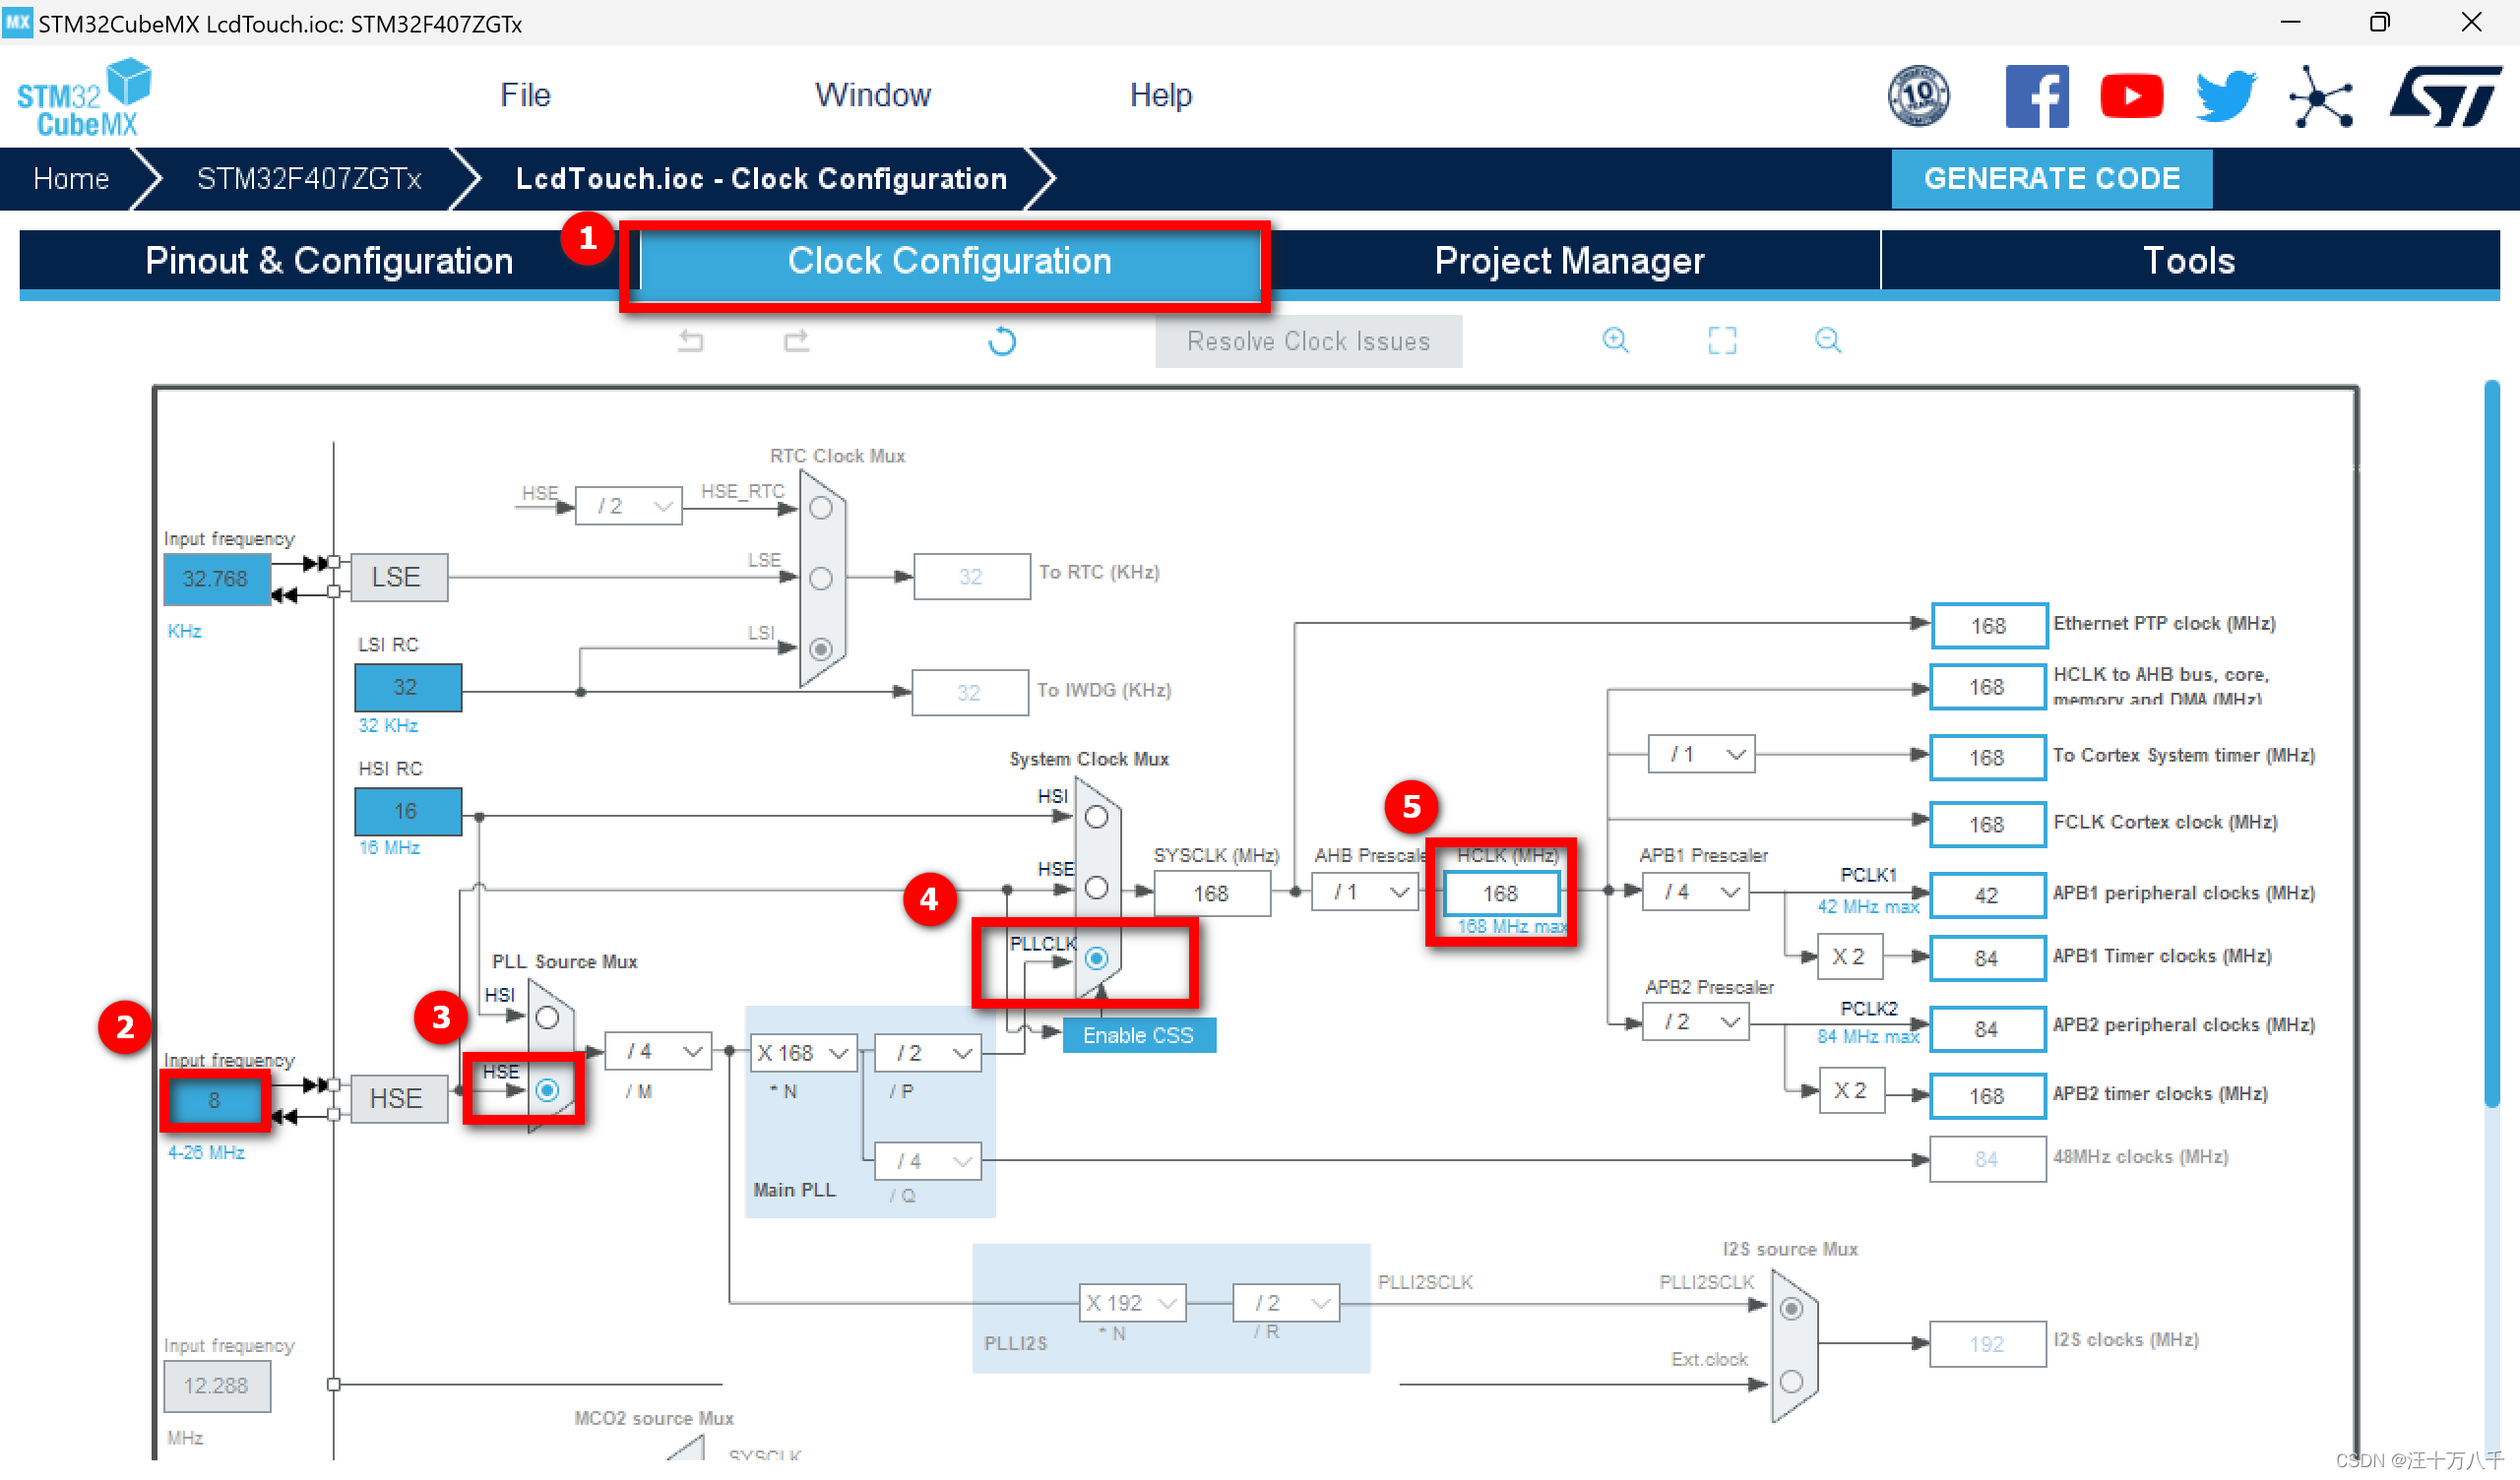Screen dimensions: 2520x1480
Task: Open the ST YouTube channel icon
Action: pyautogui.click(x=2131, y=96)
